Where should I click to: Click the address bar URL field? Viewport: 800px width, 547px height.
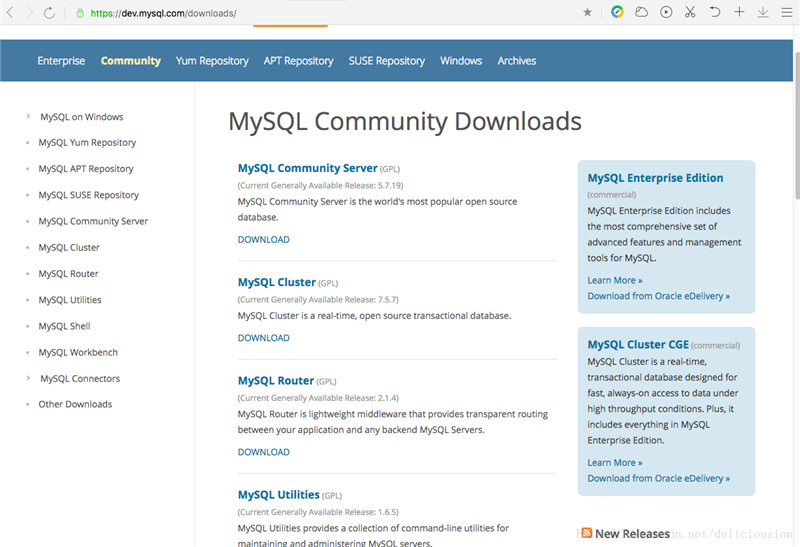[300, 13]
